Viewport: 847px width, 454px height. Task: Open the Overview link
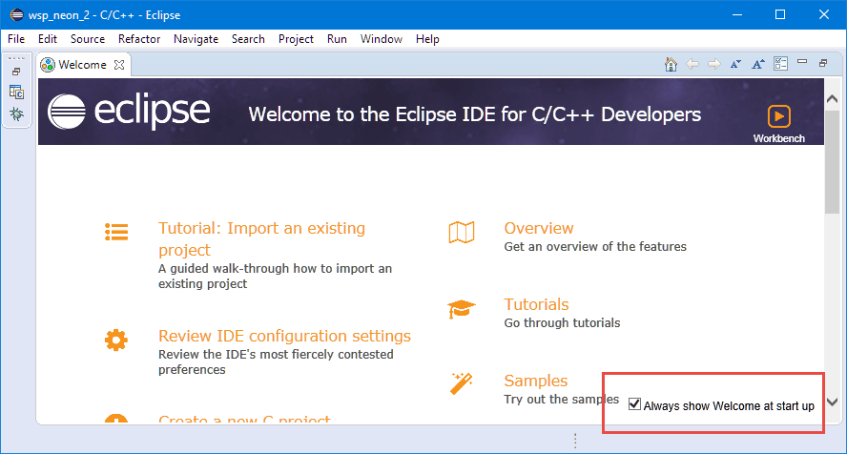click(539, 228)
